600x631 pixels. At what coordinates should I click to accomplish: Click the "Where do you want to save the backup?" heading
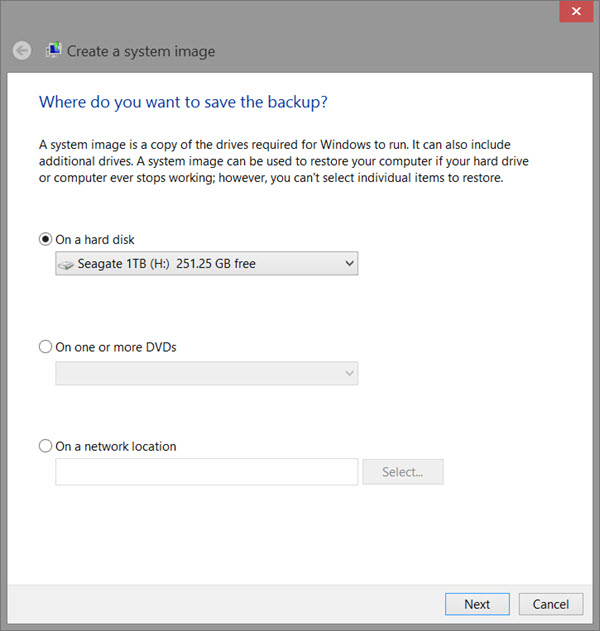tap(184, 102)
